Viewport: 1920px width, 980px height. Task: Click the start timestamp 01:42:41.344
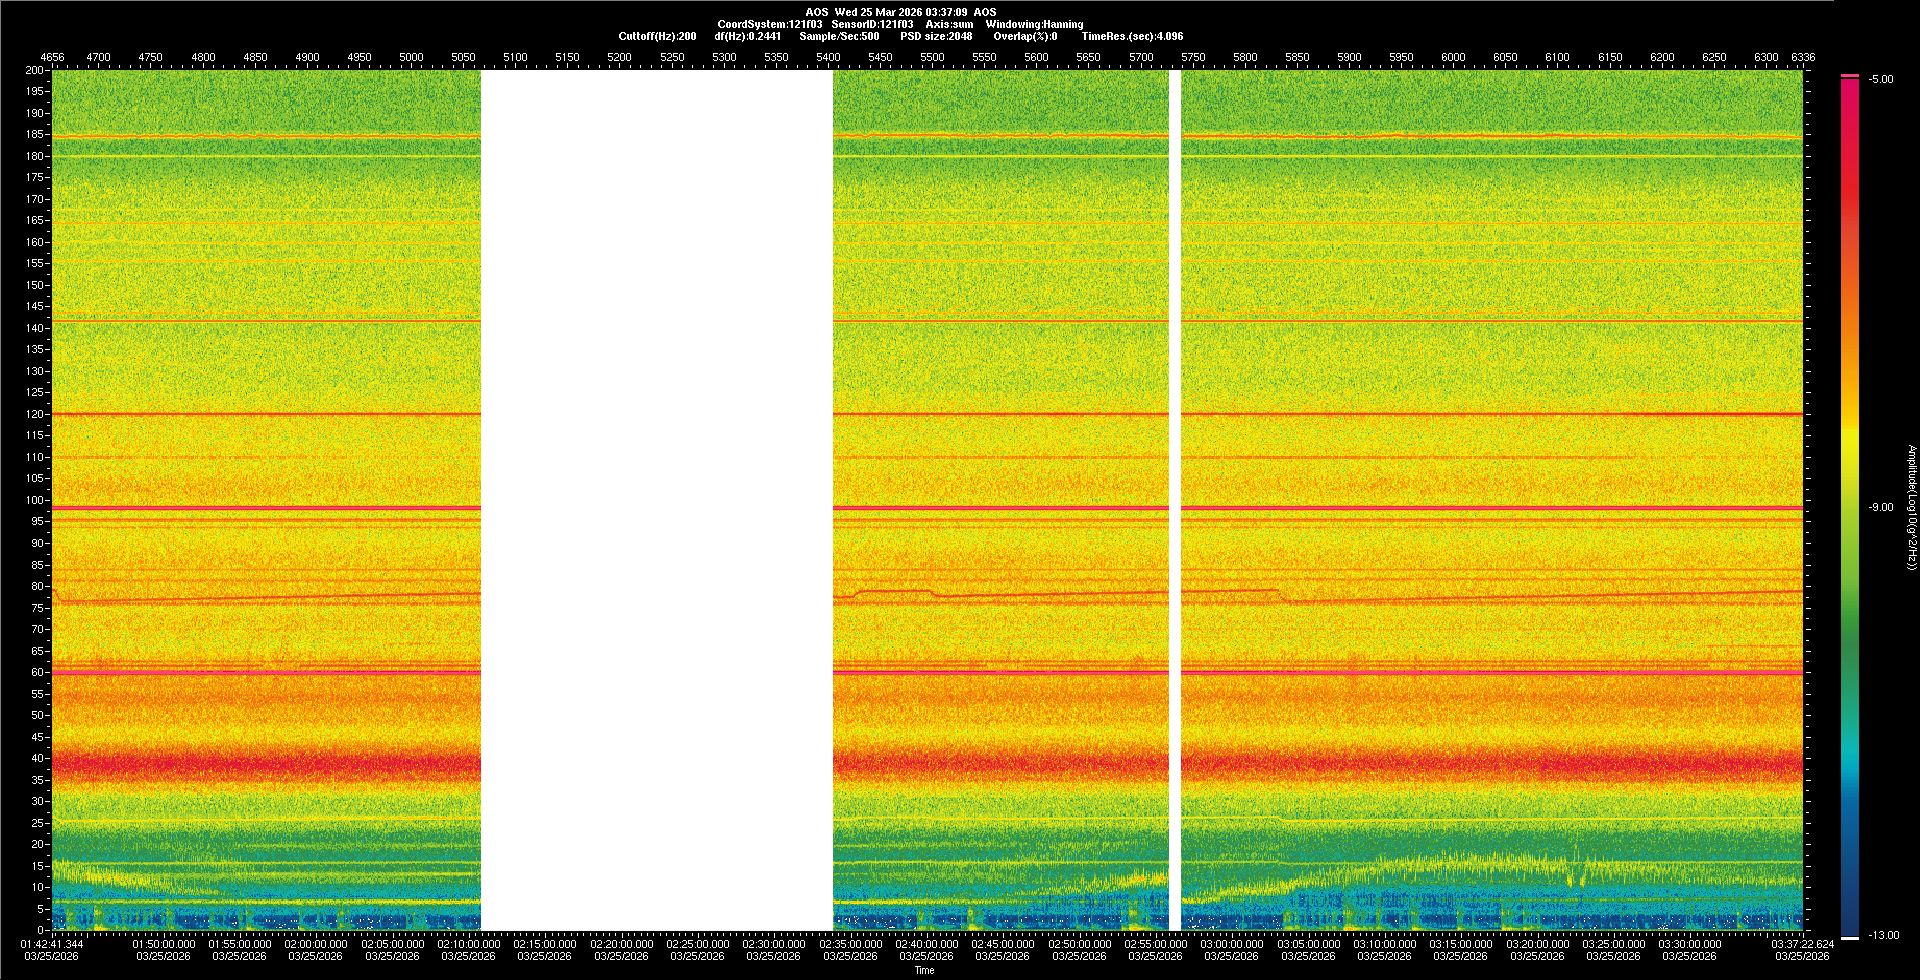[x=52, y=944]
